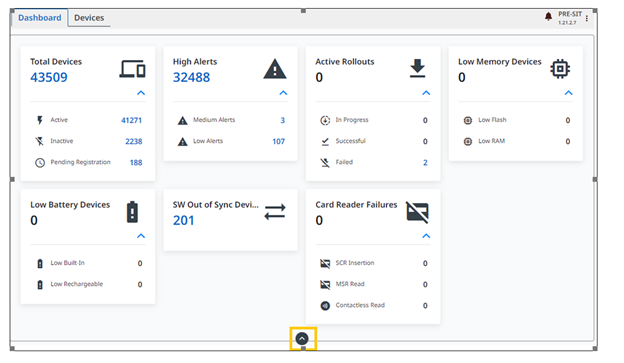Collapse the Active Rollouts card details
This screenshot has width=624, height=363.
coord(426,93)
